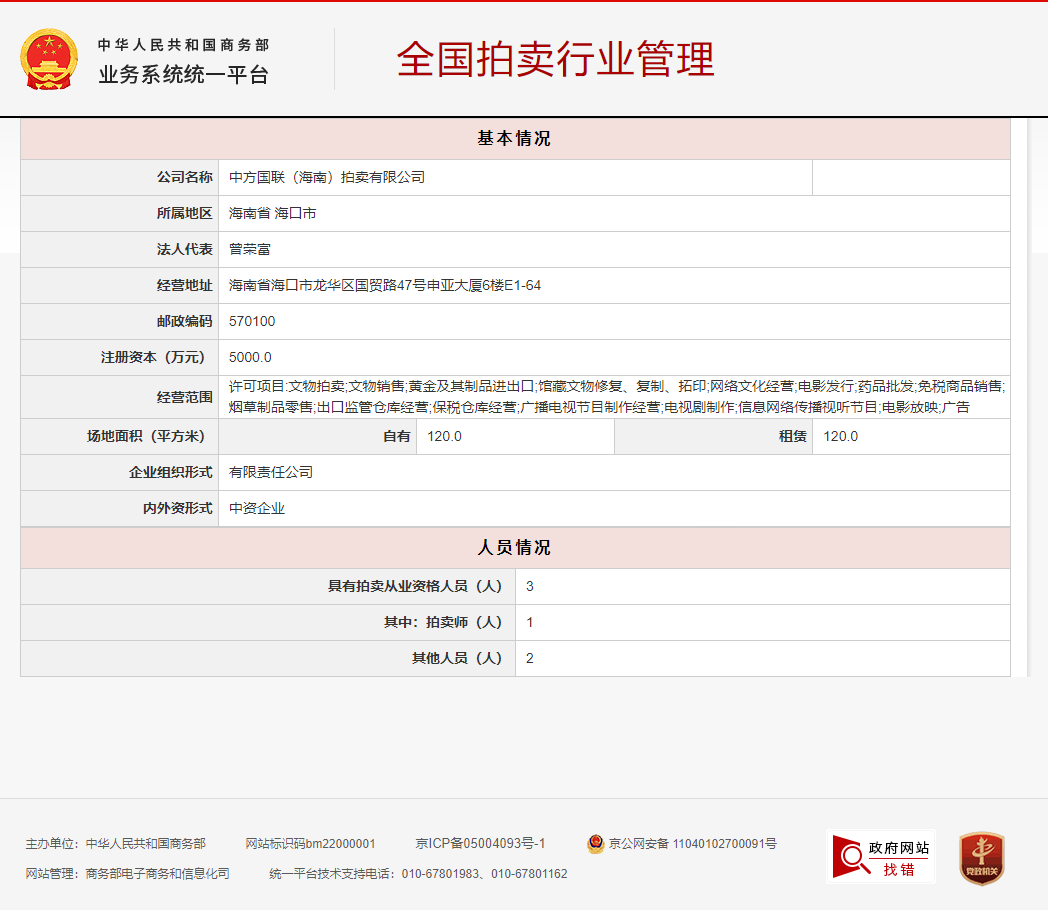
Task: Click the 基本情况 section header
Action: point(514,139)
